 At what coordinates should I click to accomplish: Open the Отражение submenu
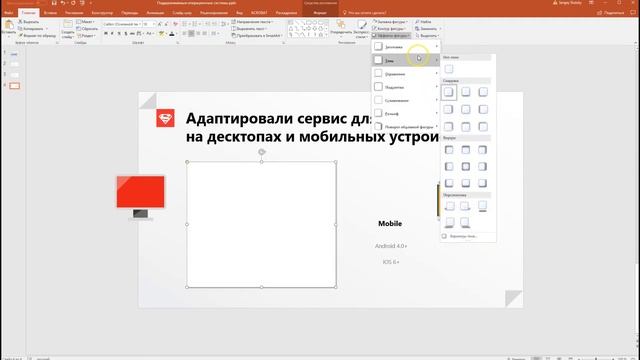[x=405, y=74]
